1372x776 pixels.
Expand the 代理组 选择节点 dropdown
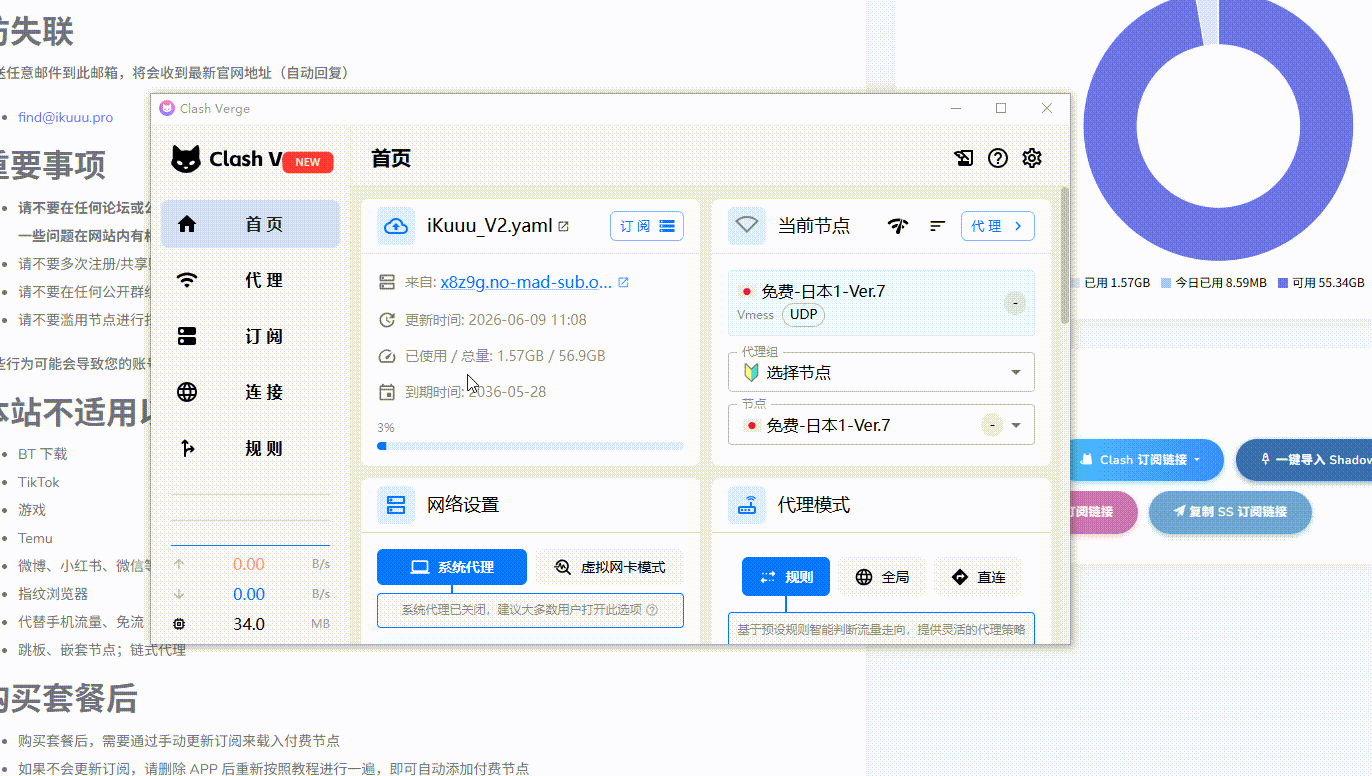coord(881,372)
